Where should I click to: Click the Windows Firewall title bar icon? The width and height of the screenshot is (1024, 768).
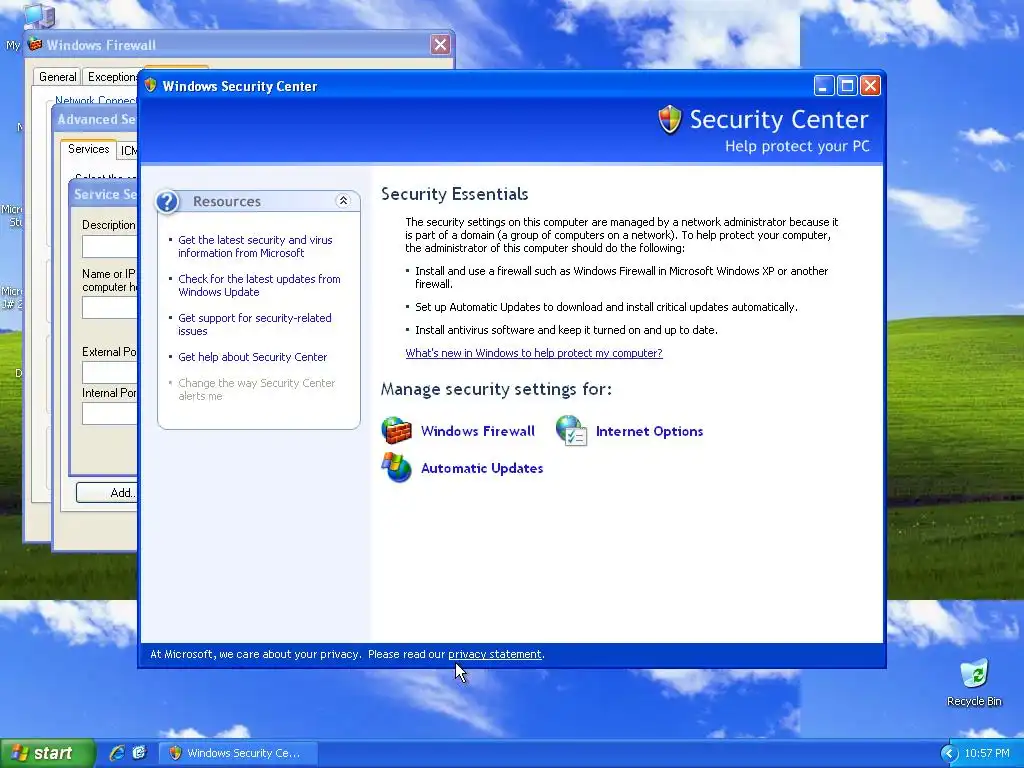(x=35, y=44)
